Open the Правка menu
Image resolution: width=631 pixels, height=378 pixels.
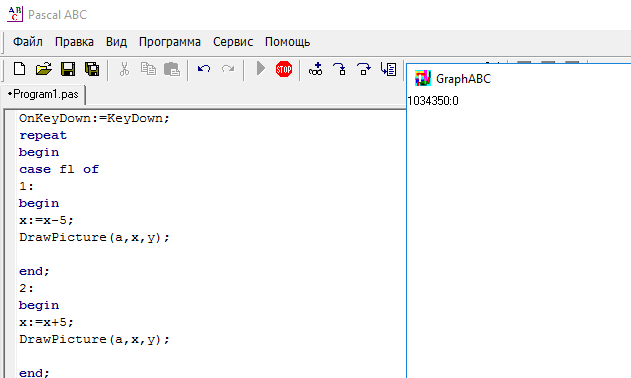point(74,42)
